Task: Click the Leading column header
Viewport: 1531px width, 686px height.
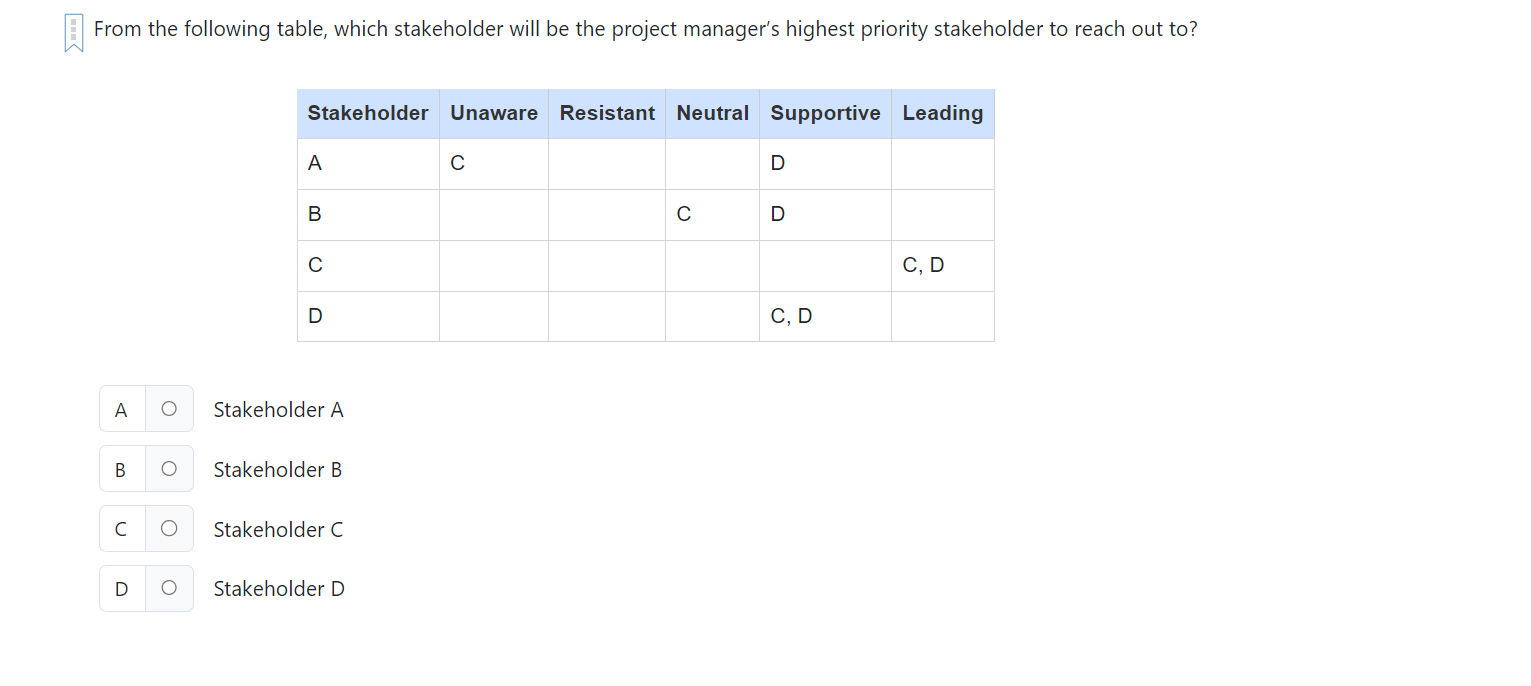Action: [x=941, y=113]
